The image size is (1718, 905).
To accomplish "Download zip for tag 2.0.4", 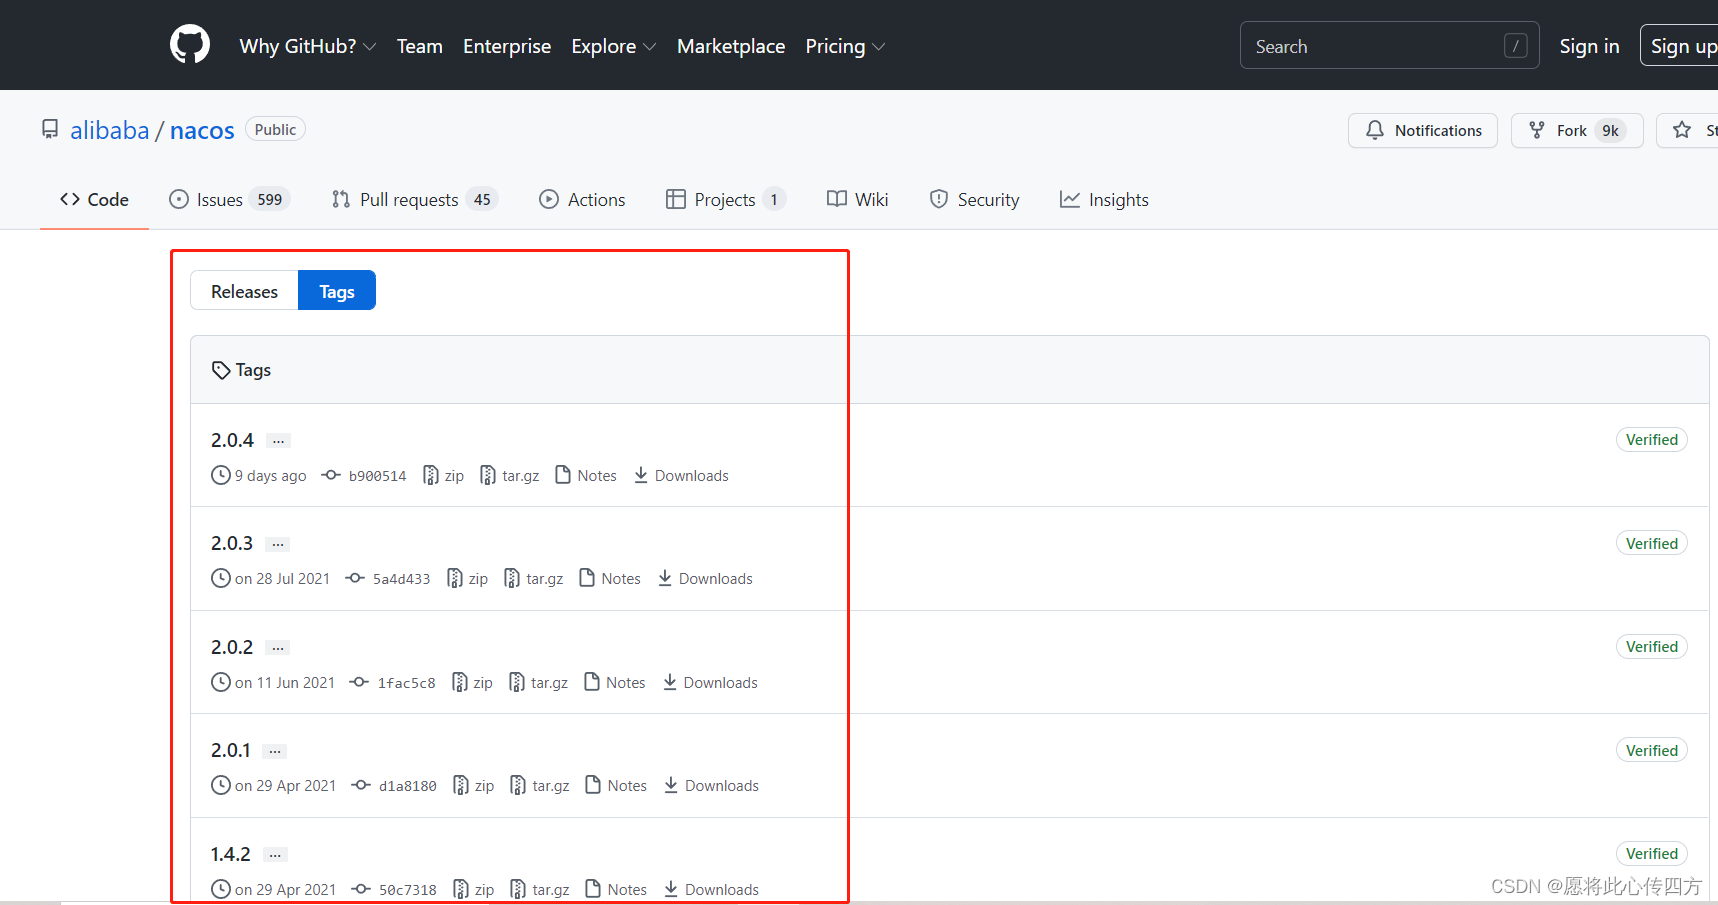I will coord(443,476).
